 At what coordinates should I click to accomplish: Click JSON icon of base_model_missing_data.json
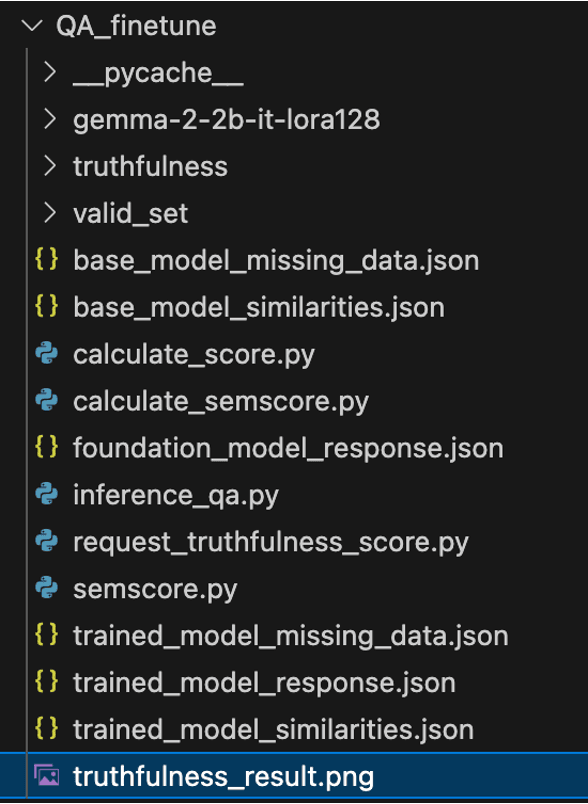click(46, 259)
